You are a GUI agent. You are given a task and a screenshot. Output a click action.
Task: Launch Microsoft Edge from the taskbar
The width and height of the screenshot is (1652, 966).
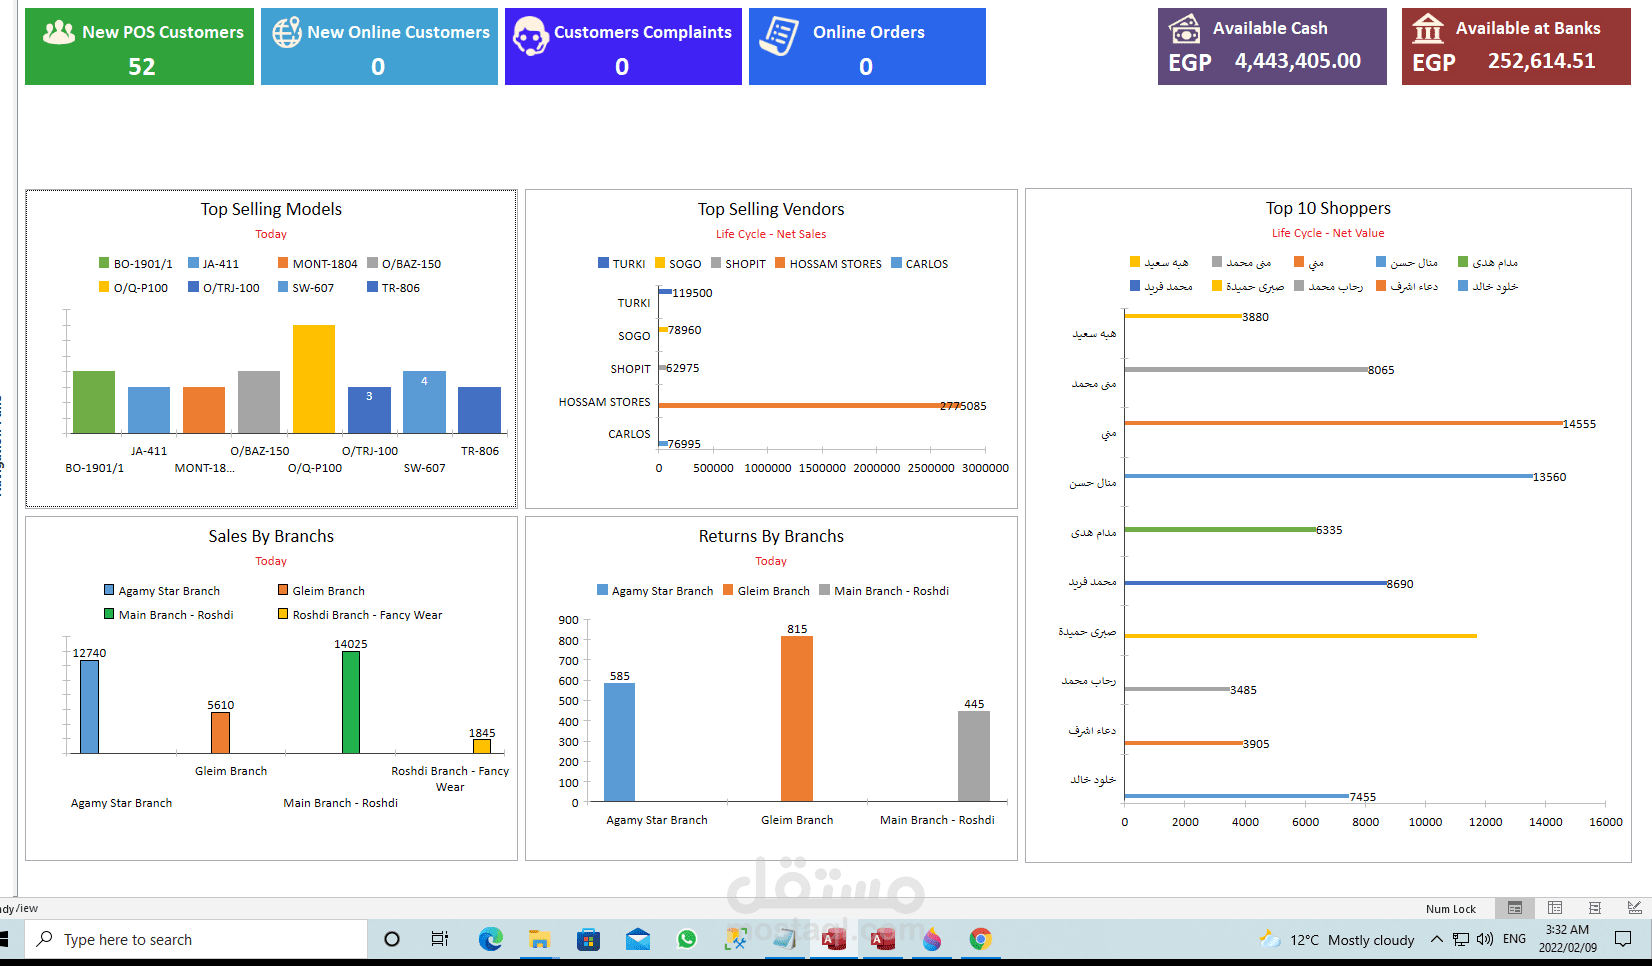click(490, 939)
